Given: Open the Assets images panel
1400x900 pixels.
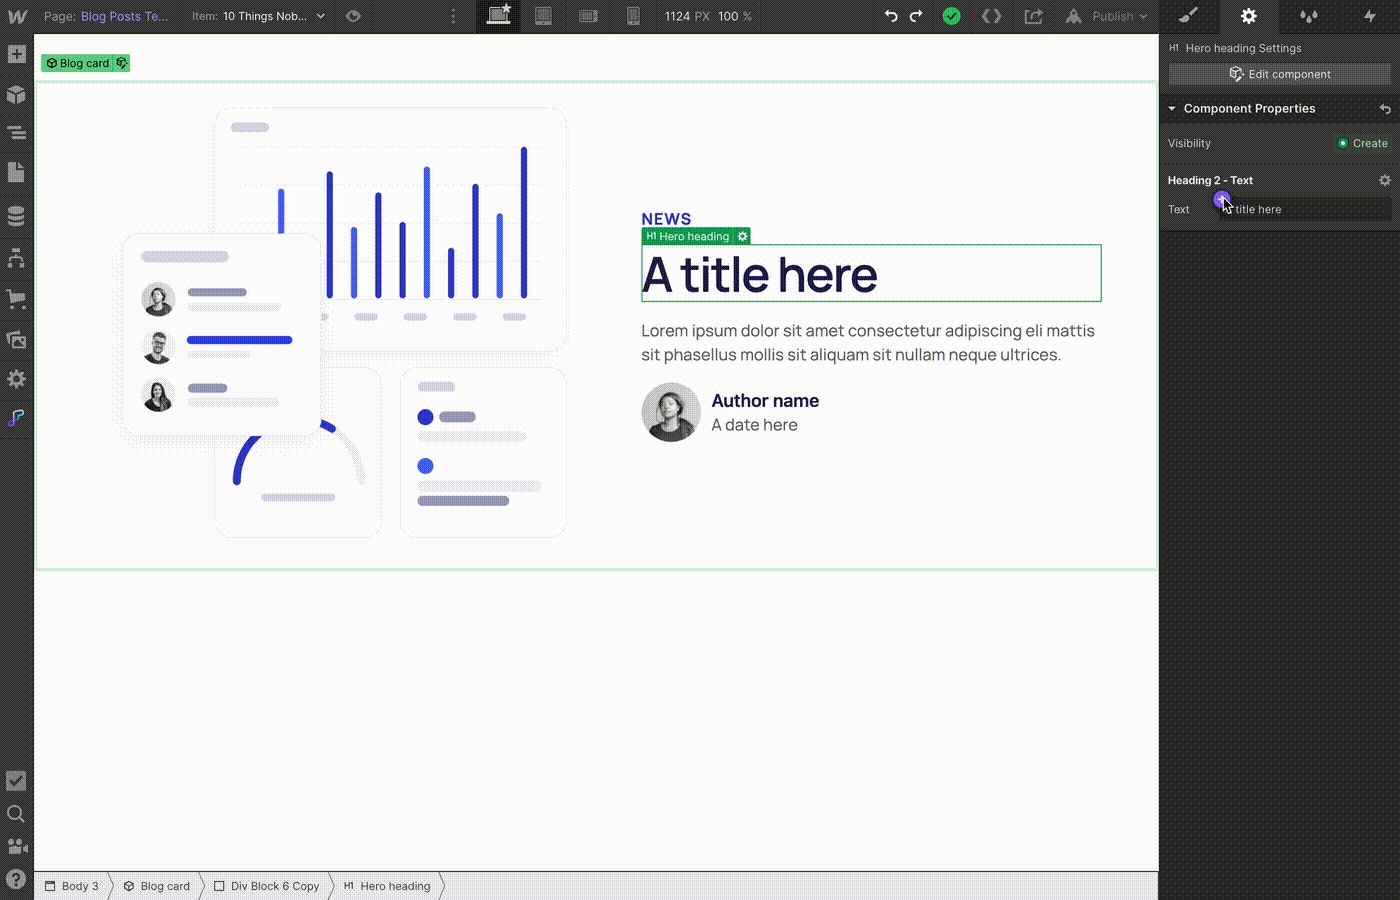Looking at the screenshot, I should [16, 340].
